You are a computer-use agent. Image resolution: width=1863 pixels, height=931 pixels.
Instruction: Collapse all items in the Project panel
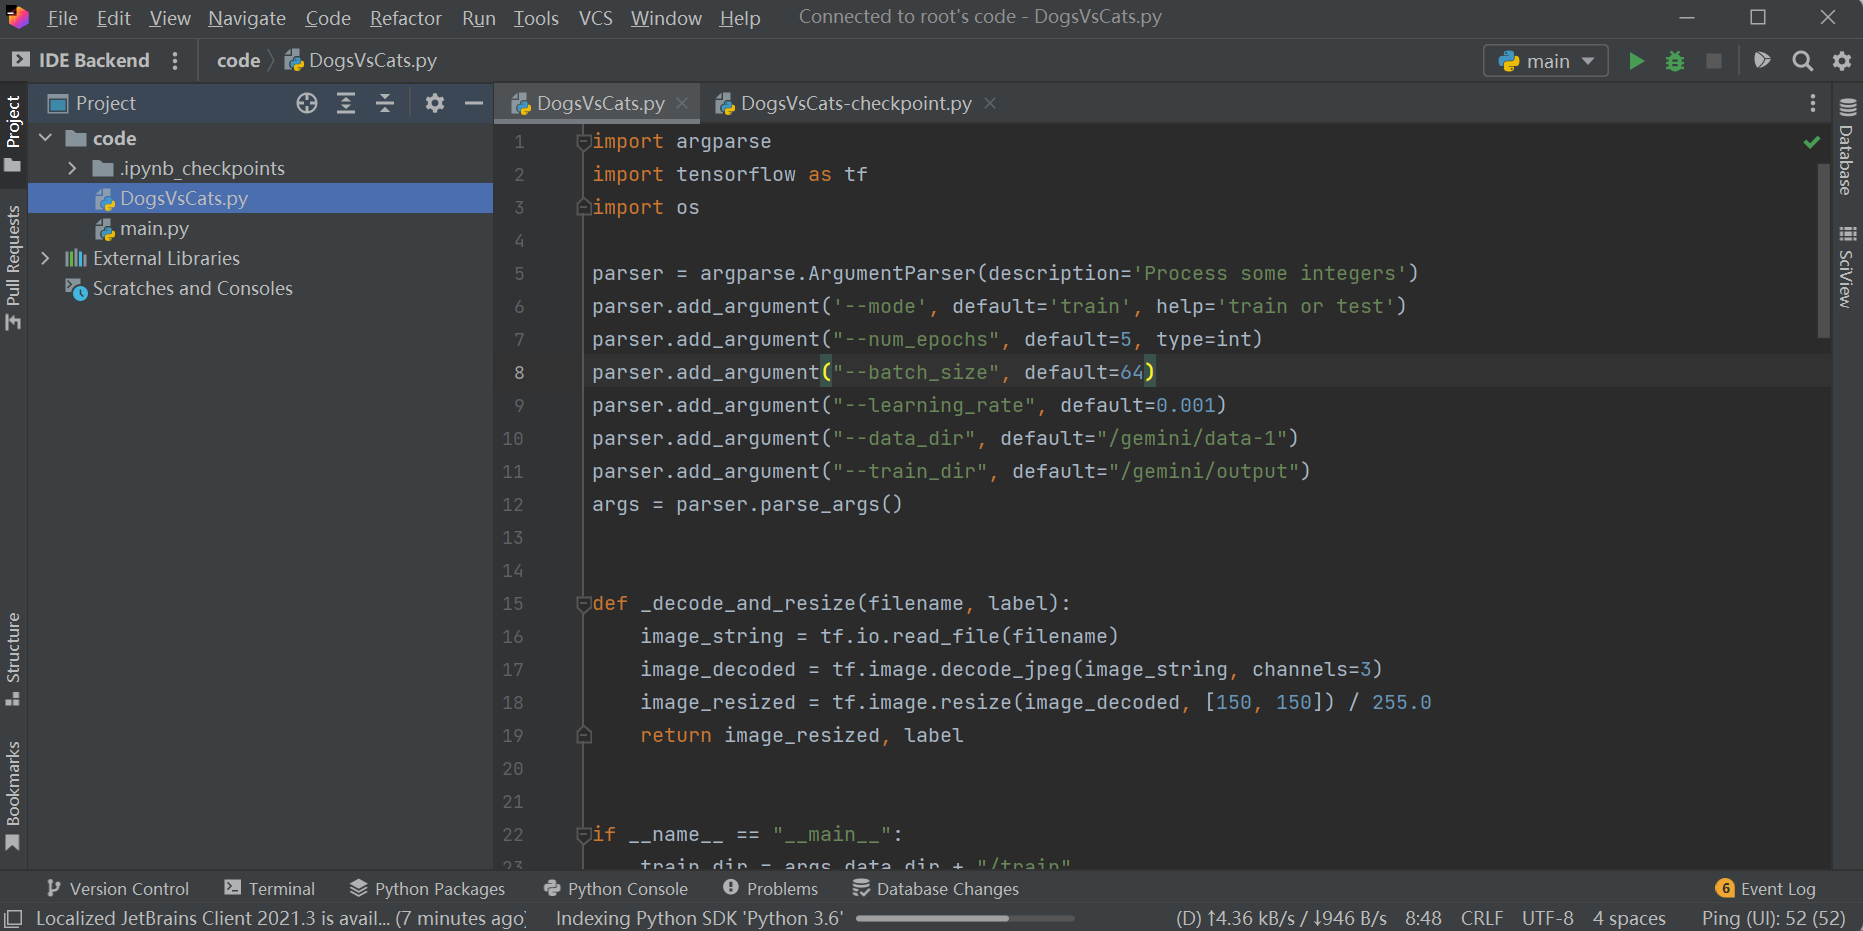click(x=385, y=103)
